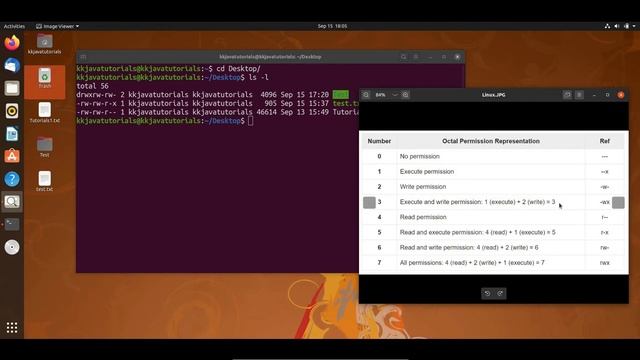The width and height of the screenshot is (640, 360).
Task: Click the 'All permissions' row text
Action: point(472,262)
